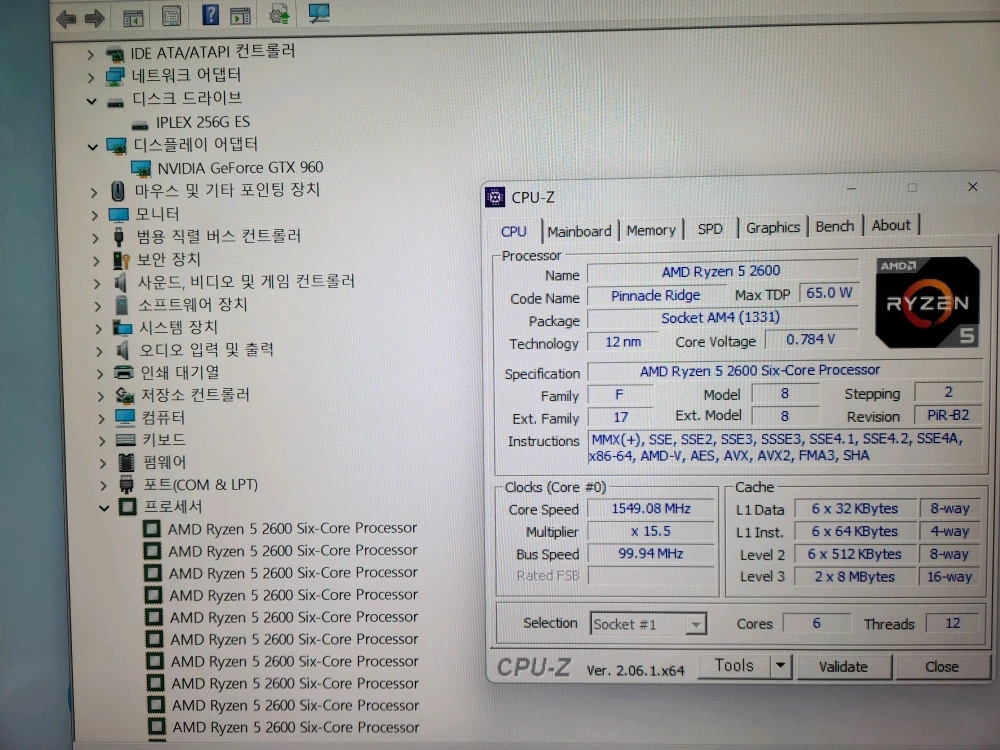Click the Bus Speed value 99.94 MHz
1000x750 pixels.
651,553
